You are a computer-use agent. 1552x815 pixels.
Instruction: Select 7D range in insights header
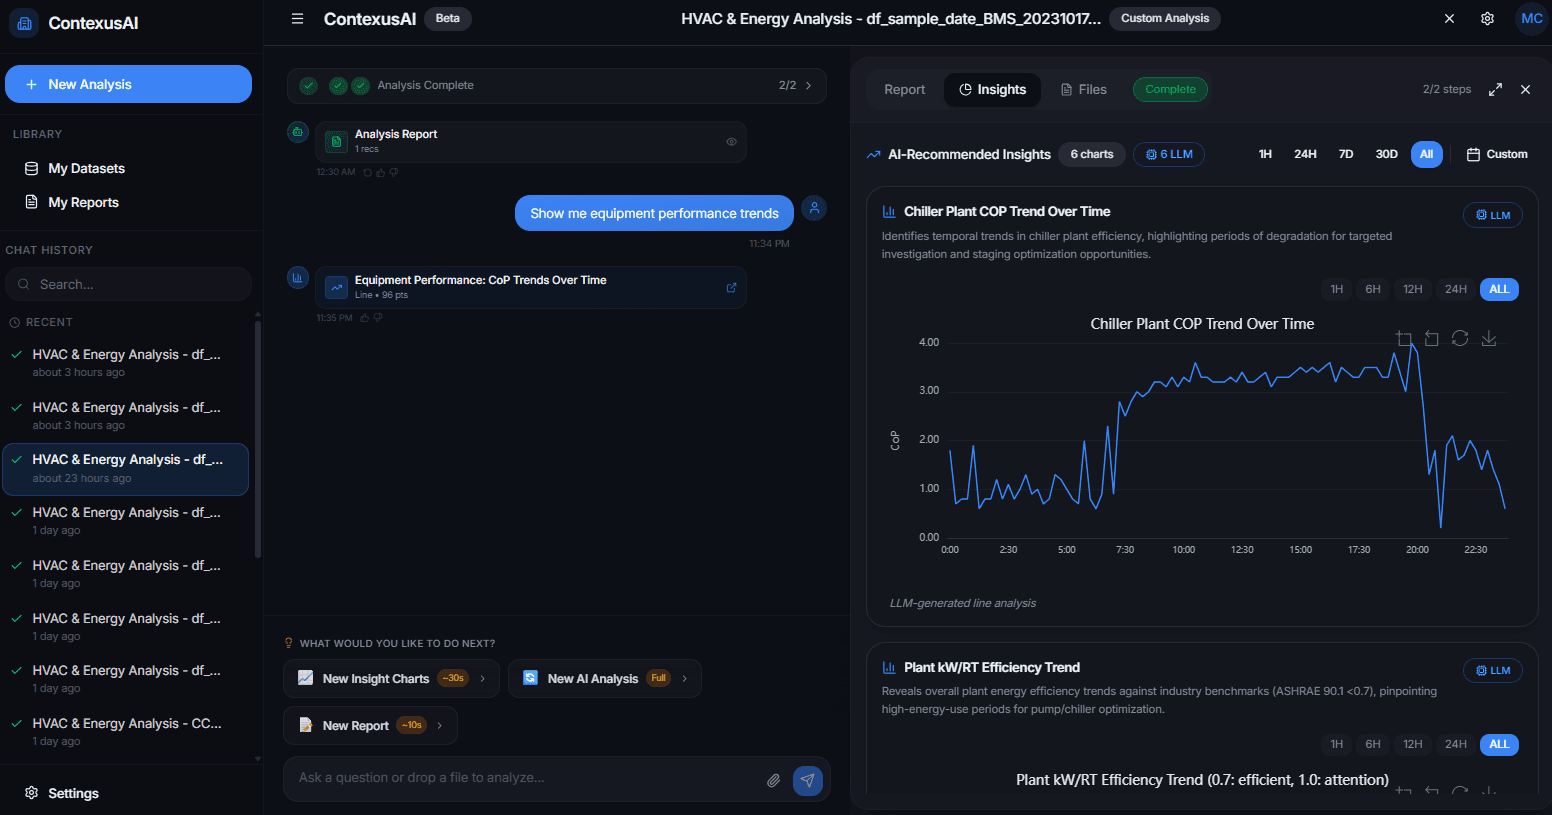pos(1346,154)
